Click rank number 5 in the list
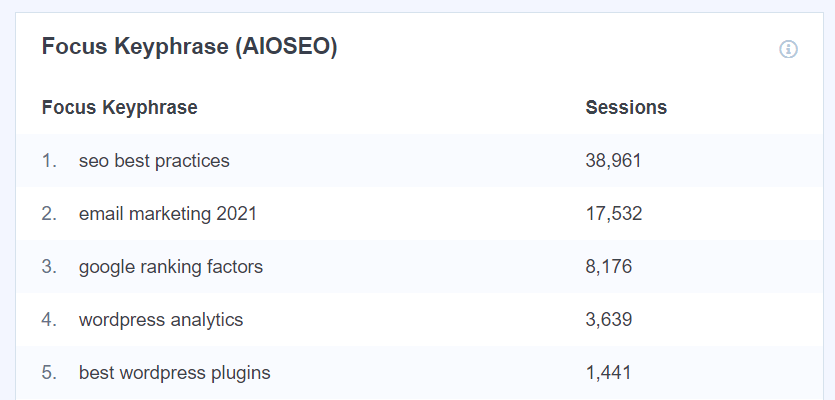 click(49, 373)
